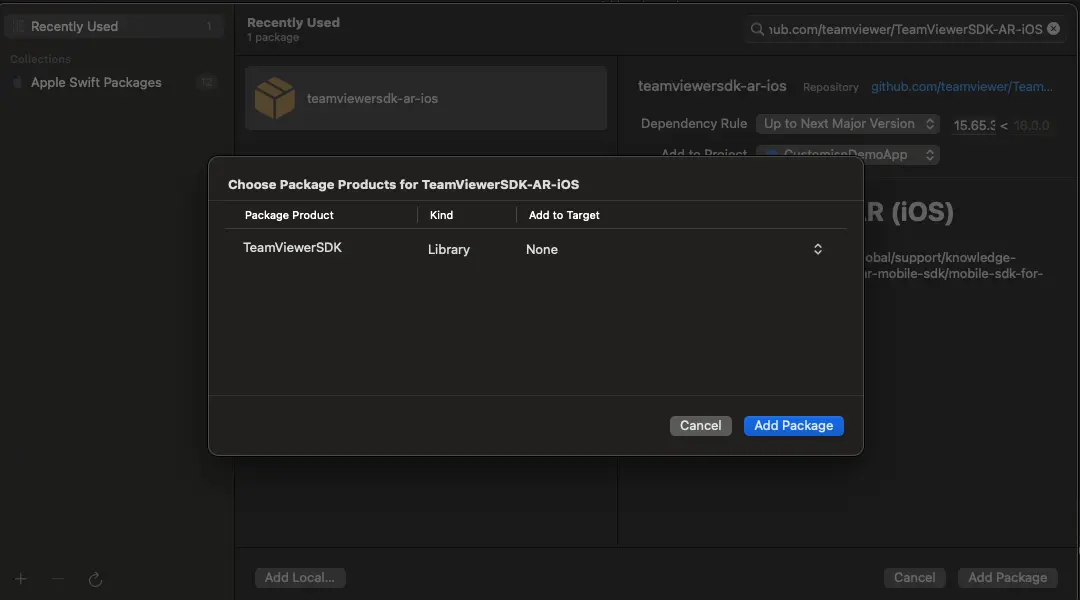Click the minus remove collection icon
Viewport: 1080px width, 600px height.
(x=58, y=579)
